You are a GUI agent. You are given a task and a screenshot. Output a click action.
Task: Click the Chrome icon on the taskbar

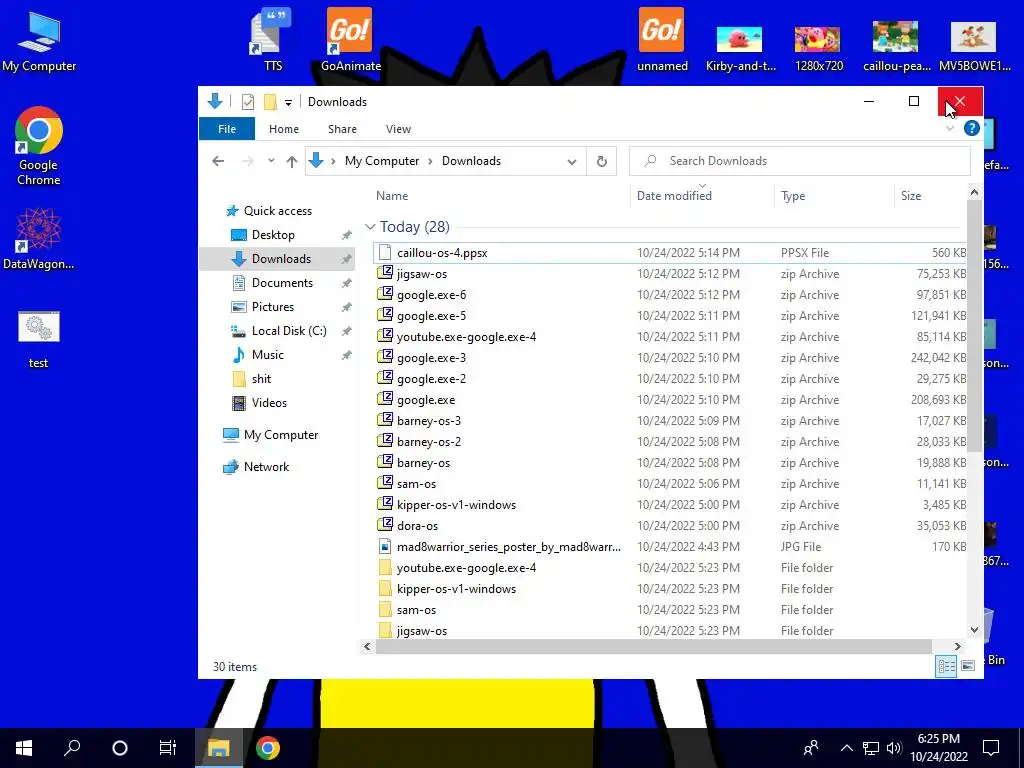[x=268, y=748]
